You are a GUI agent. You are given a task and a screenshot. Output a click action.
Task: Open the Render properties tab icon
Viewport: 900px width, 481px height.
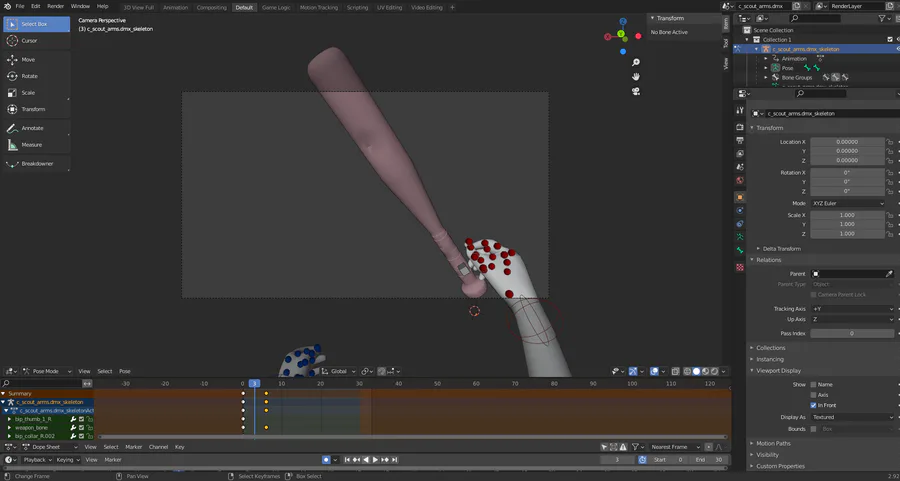(740, 127)
